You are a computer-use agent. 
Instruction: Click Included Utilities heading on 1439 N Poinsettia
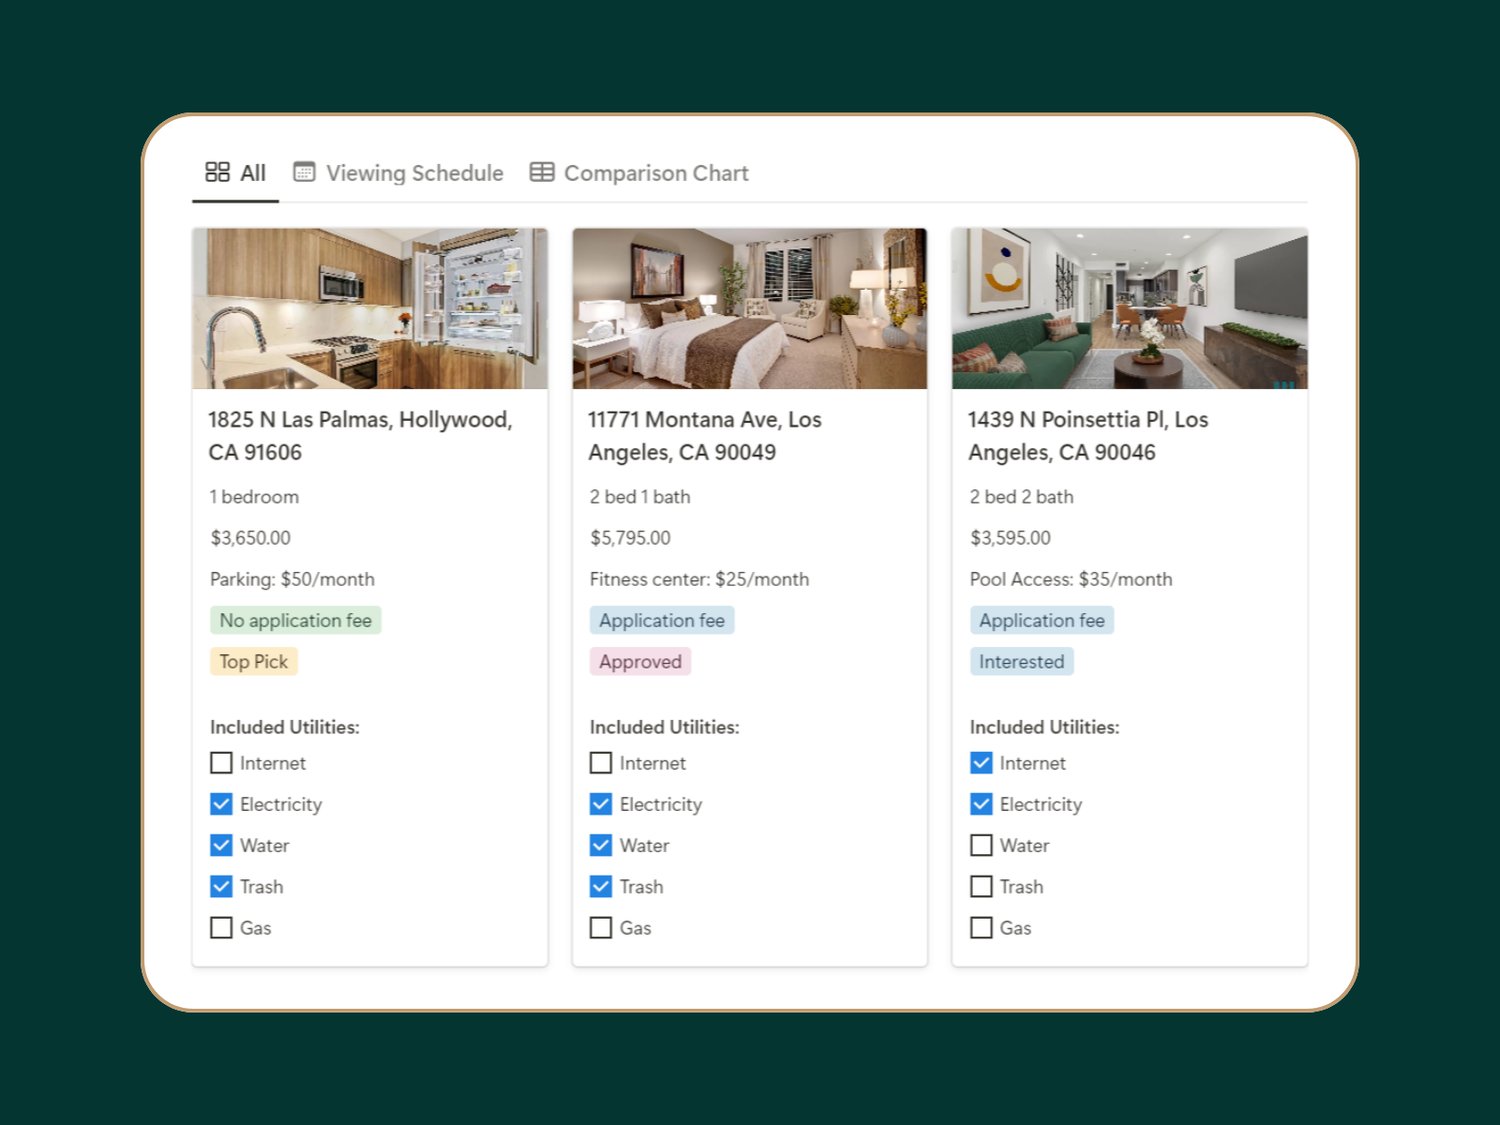[x=1045, y=727]
